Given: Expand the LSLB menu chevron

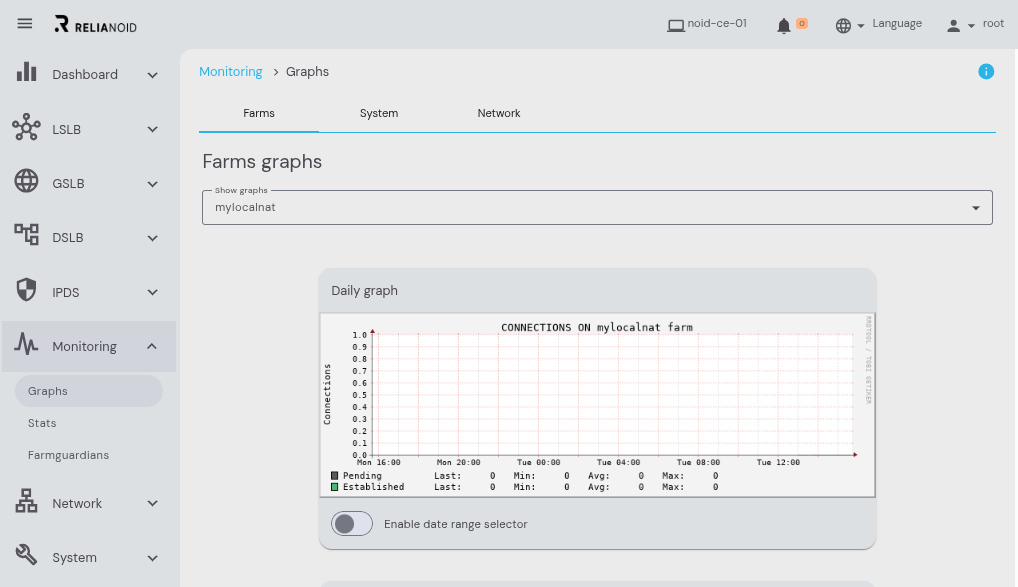Looking at the screenshot, I should coord(153,129).
